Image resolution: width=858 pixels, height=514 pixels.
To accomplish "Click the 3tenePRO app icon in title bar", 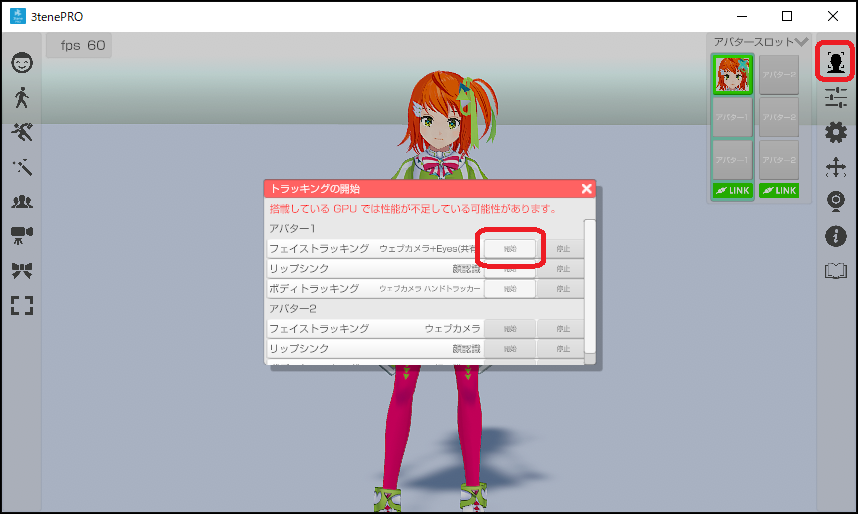I will pos(18,16).
